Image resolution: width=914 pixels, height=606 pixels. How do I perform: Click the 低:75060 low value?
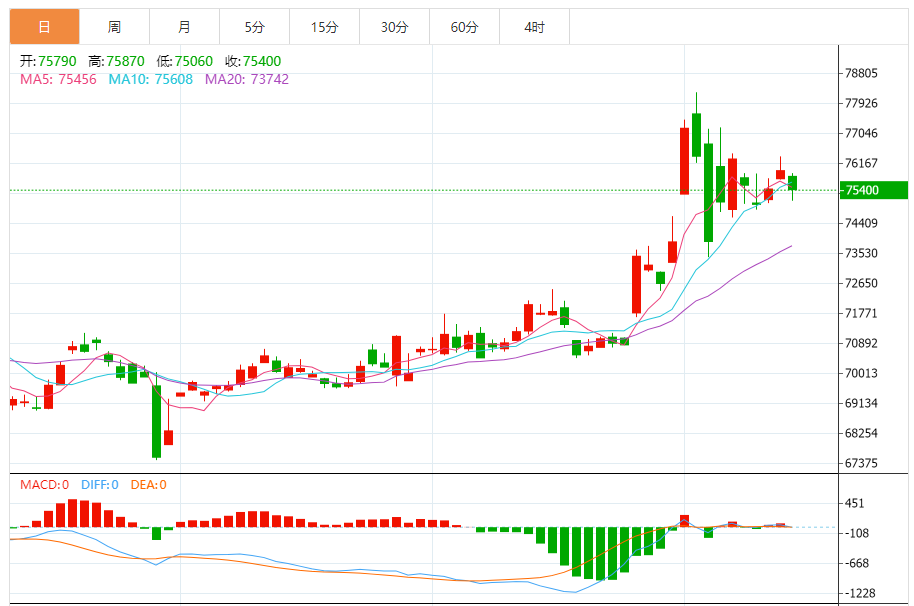(x=185, y=61)
